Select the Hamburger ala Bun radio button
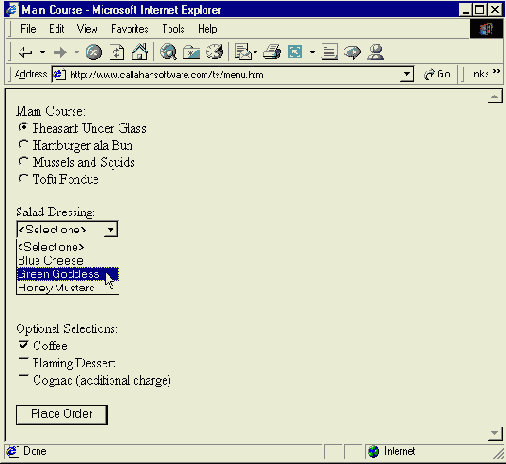This screenshot has width=506, height=464. click(x=23, y=145)
